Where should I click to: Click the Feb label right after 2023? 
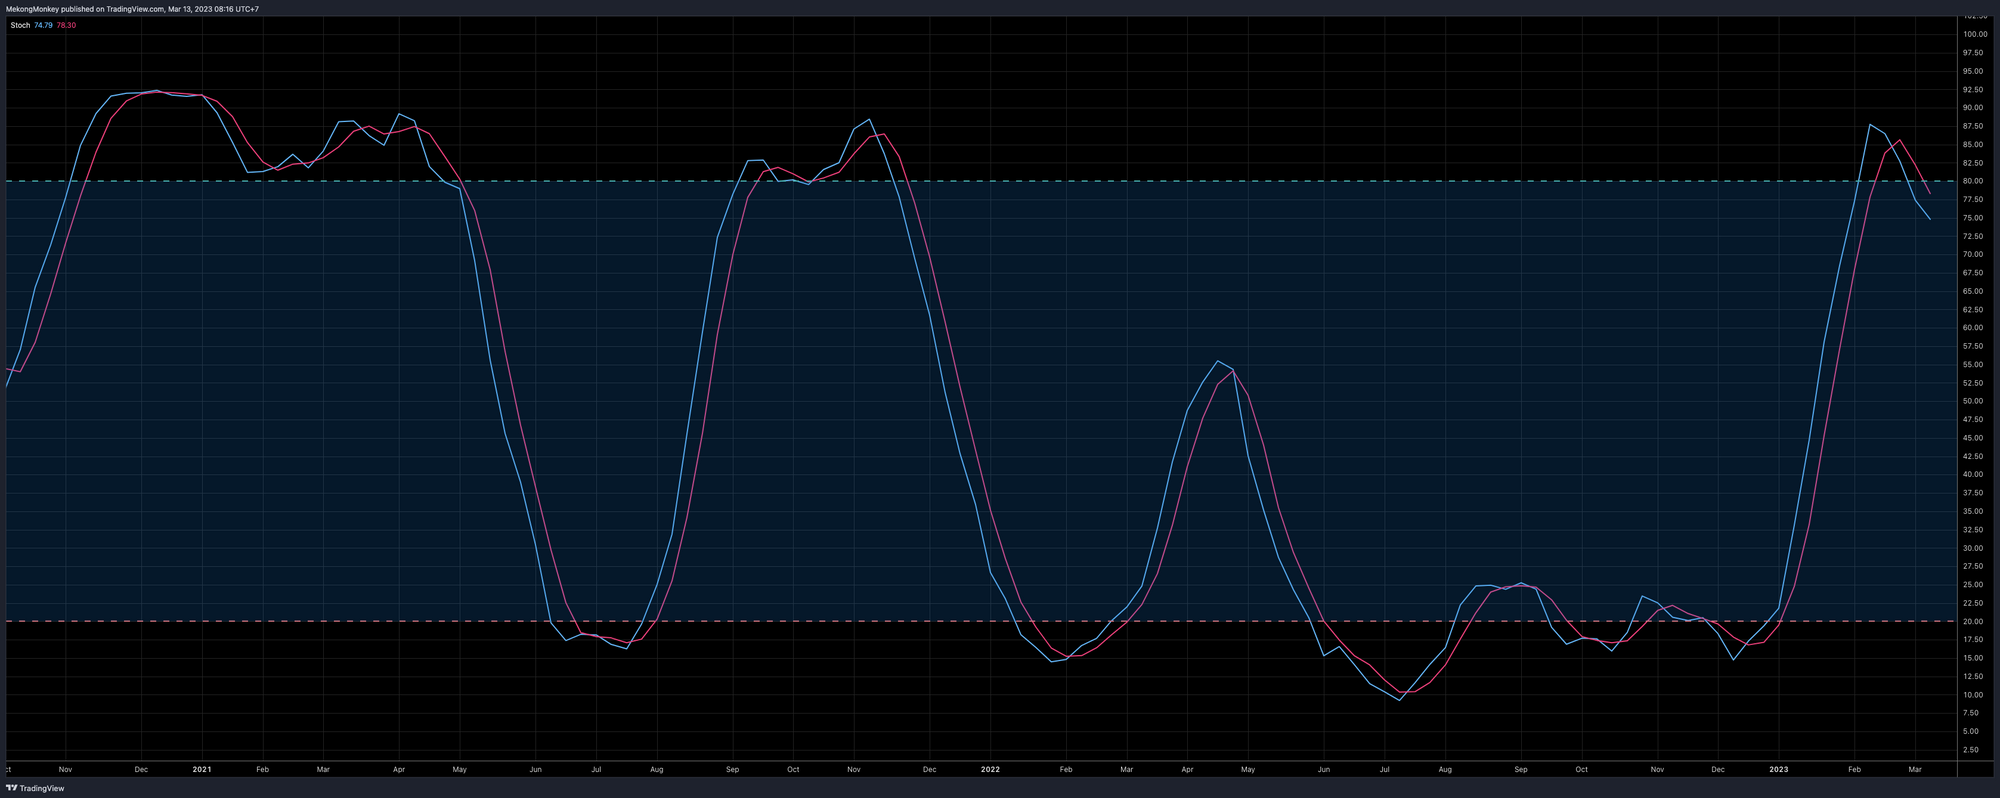pyautogui.click(x=1854, y=770)
